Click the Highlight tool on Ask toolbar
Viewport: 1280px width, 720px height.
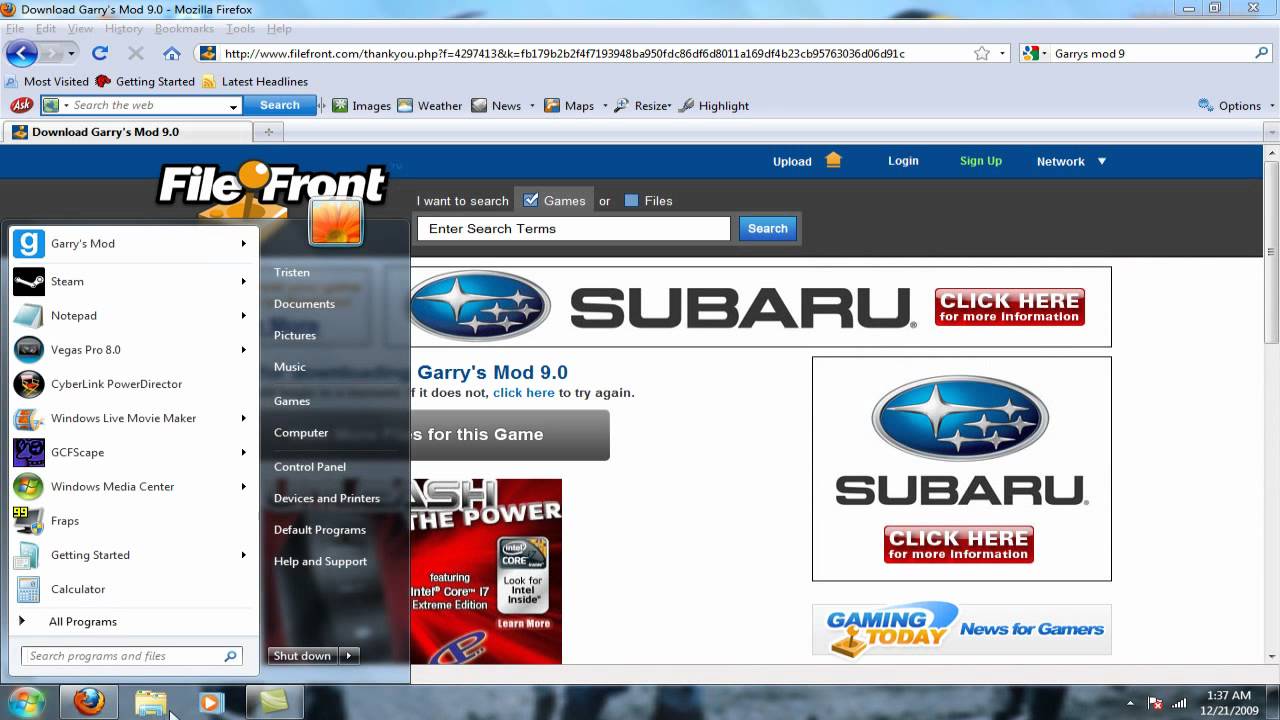pos(714,105)
